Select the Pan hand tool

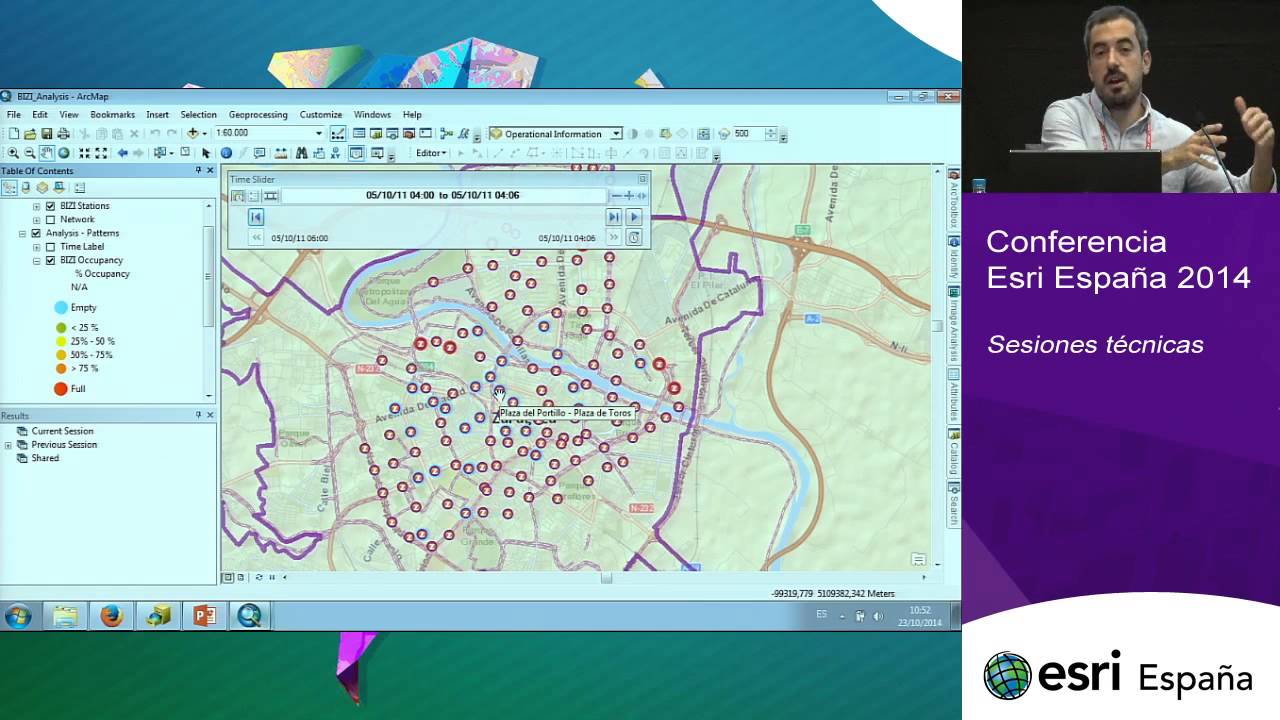[47, 153]
